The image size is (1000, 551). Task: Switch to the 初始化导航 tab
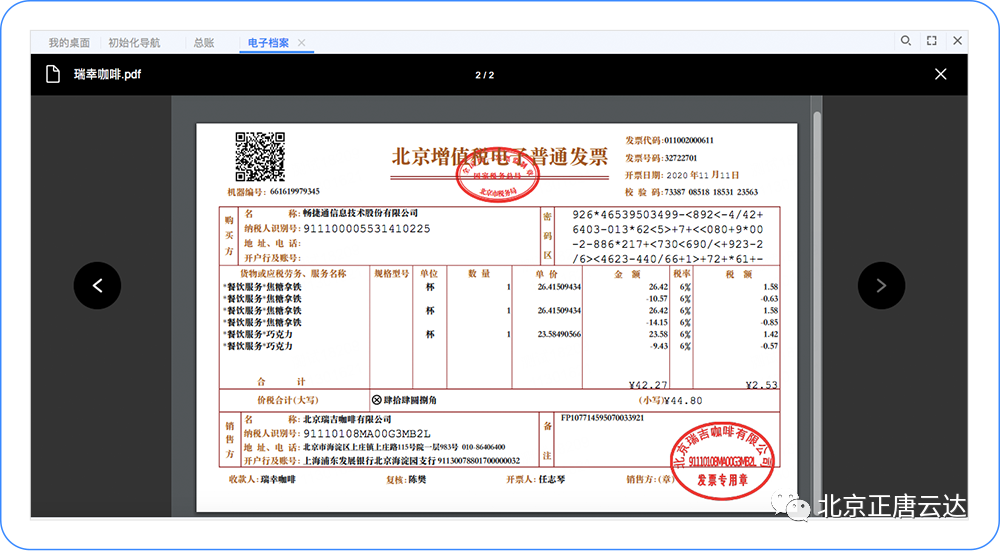pyautogui.click(x=134, y=43)
